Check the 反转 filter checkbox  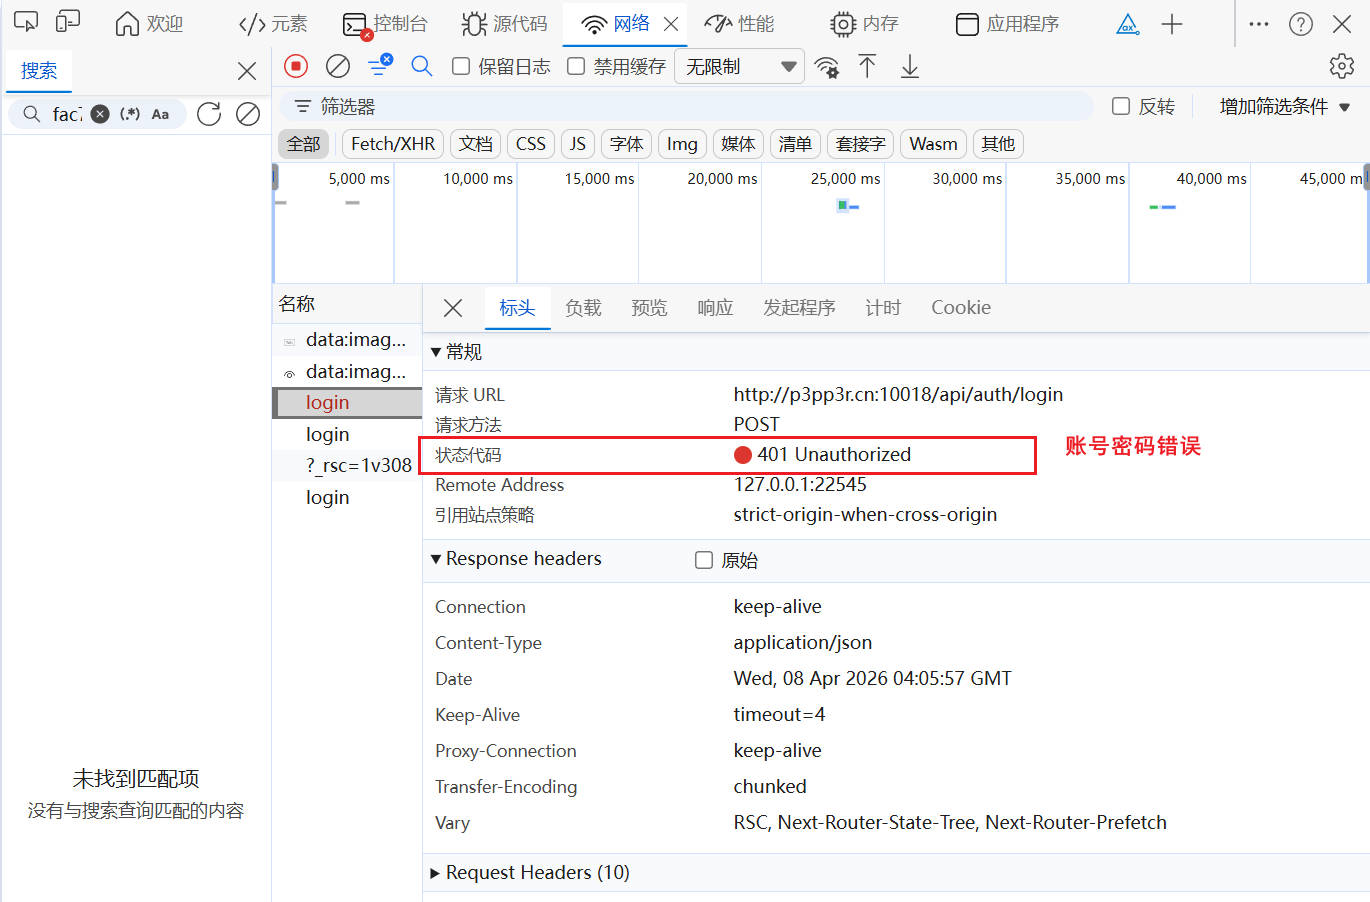pos(1121,106)
